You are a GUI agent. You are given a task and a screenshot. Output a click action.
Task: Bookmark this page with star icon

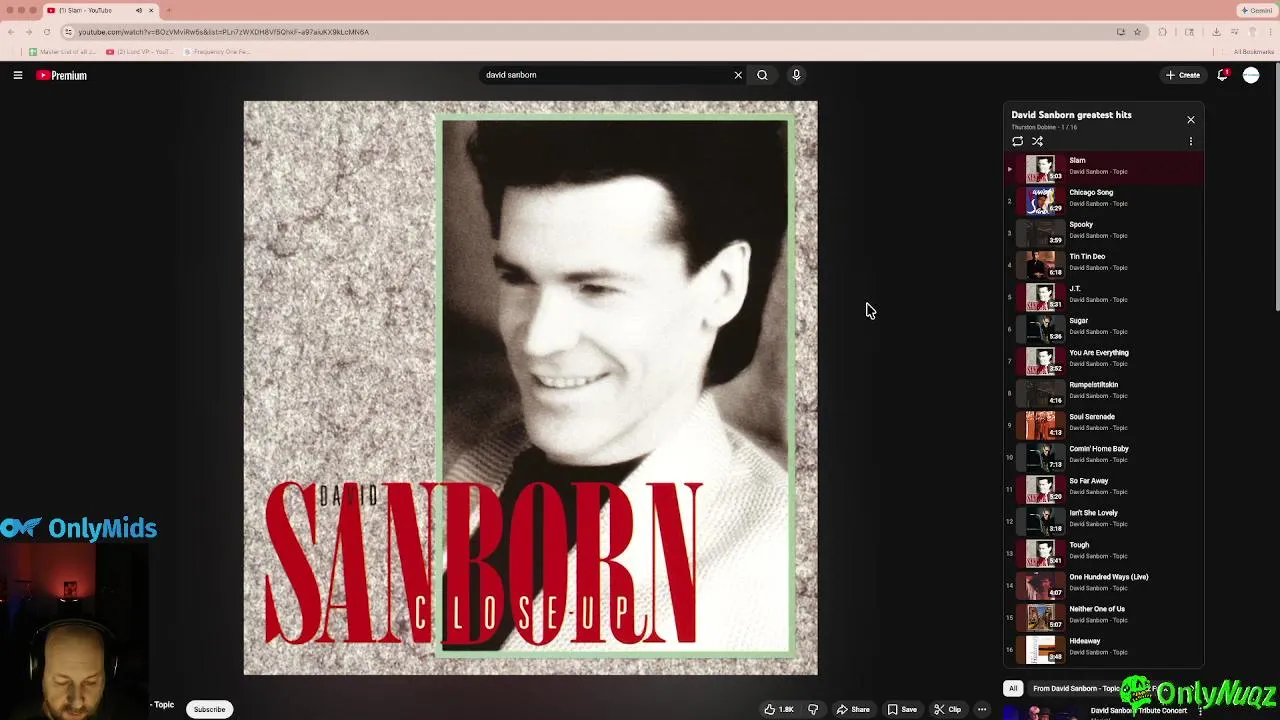pyautogui.click(x=1137, y=32)
